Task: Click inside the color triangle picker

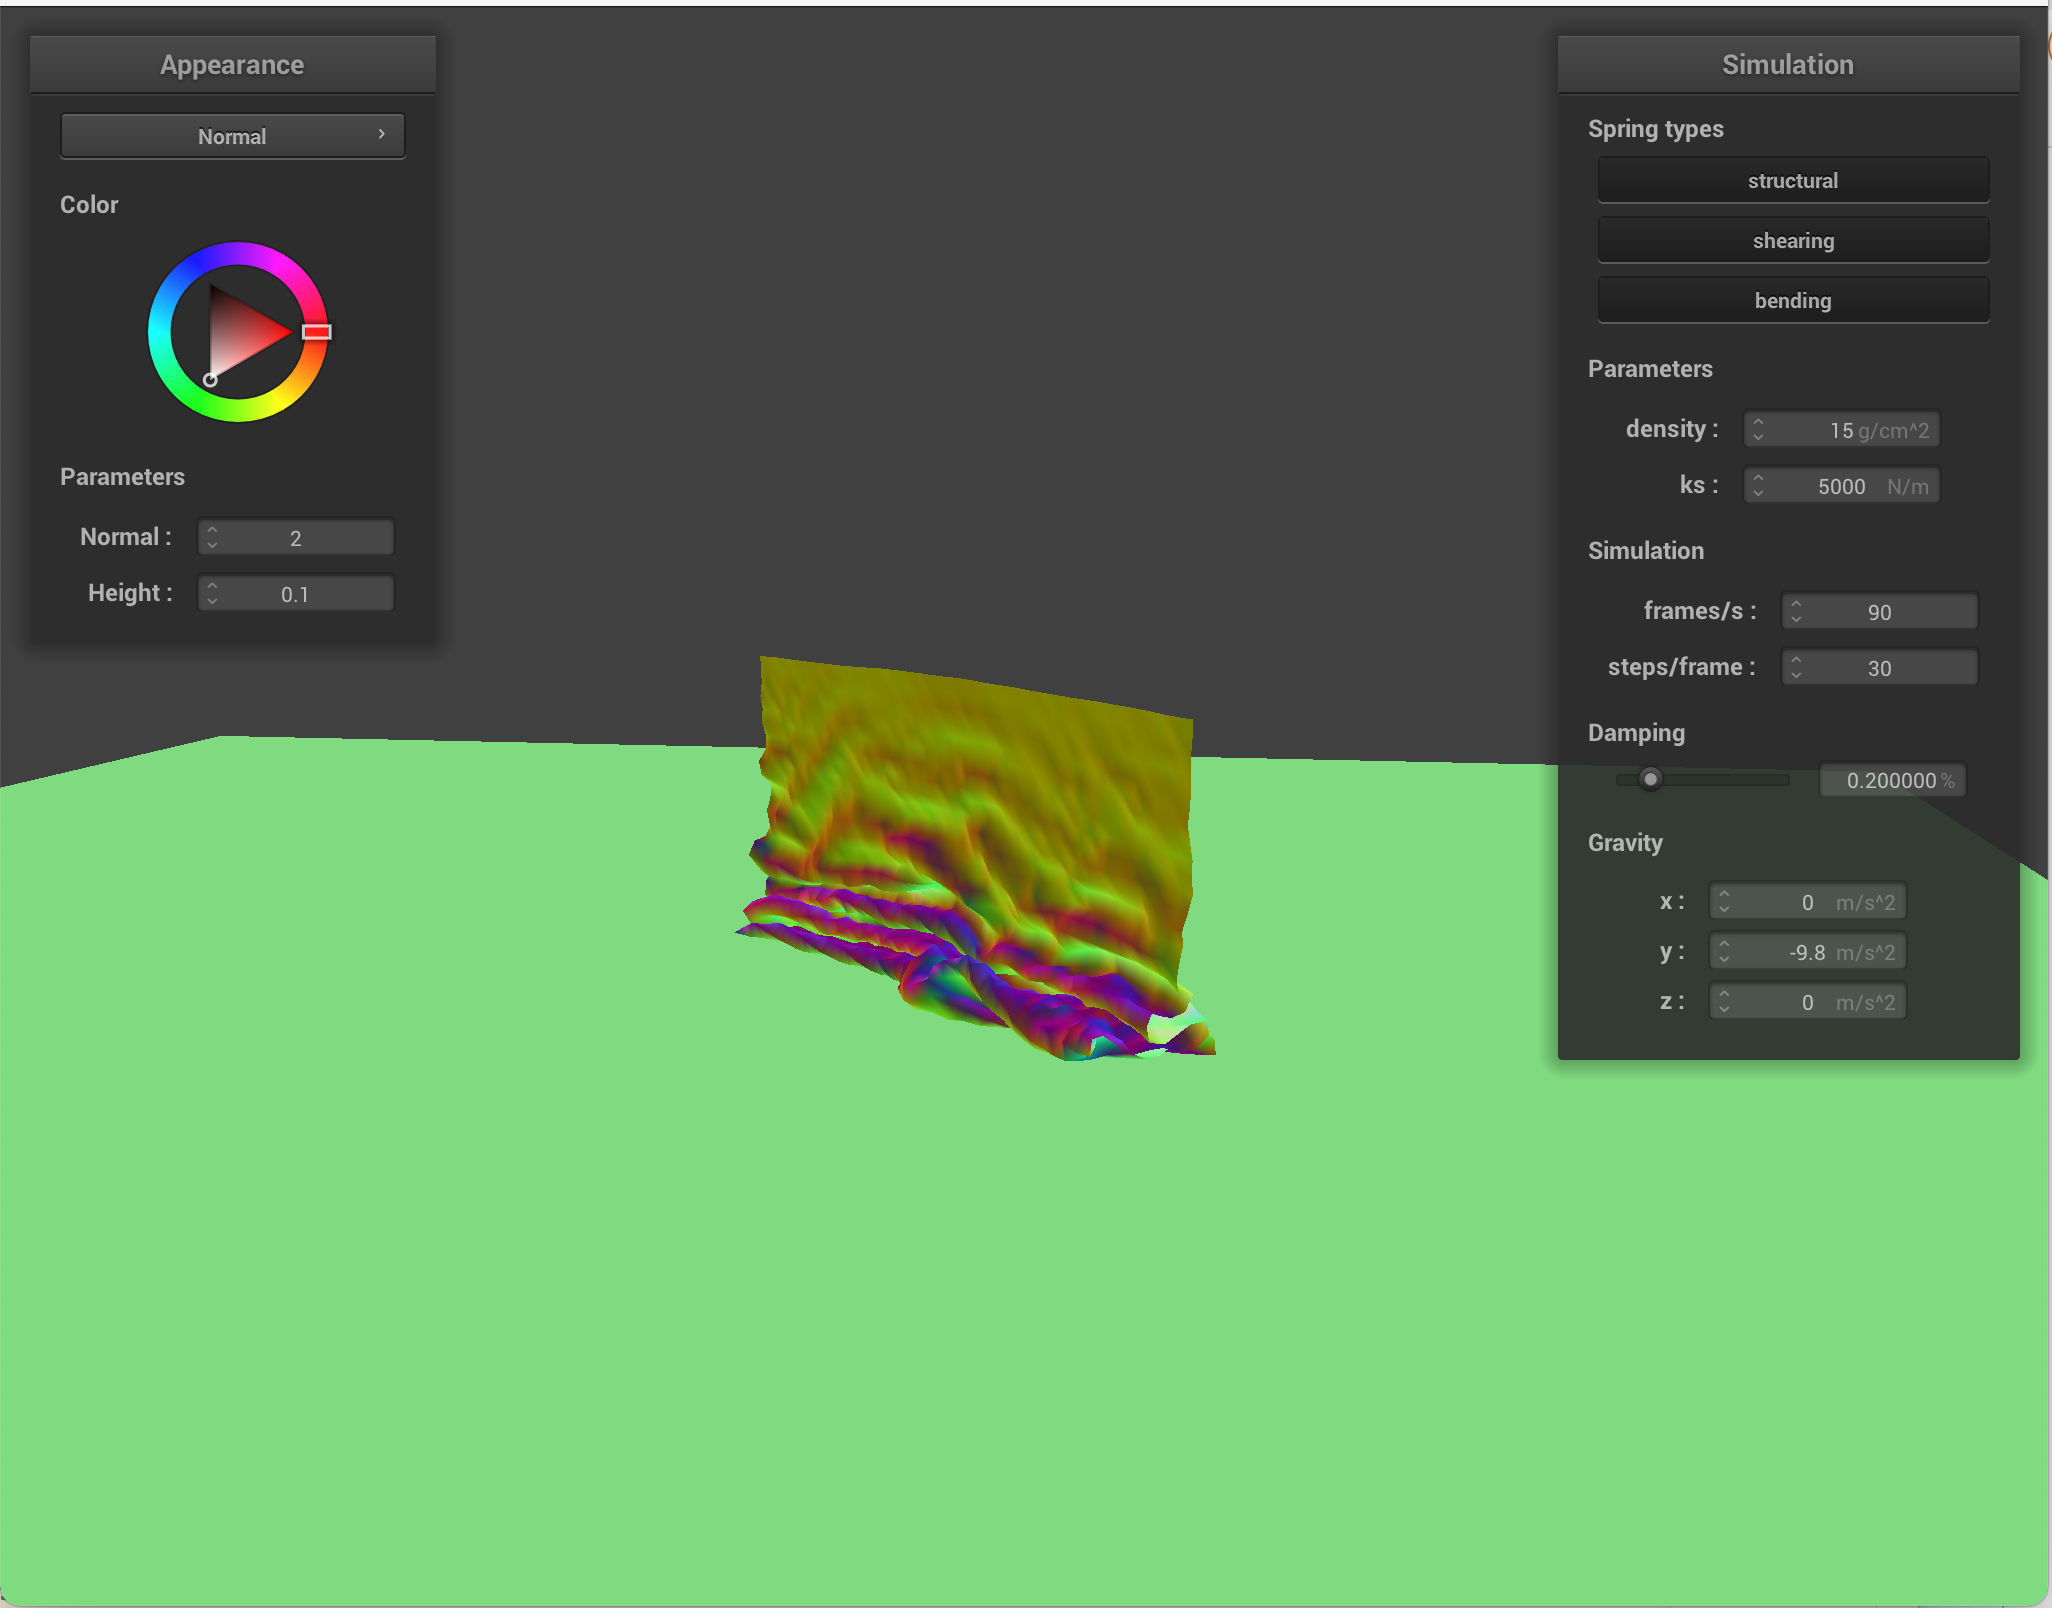Action: 240,330
